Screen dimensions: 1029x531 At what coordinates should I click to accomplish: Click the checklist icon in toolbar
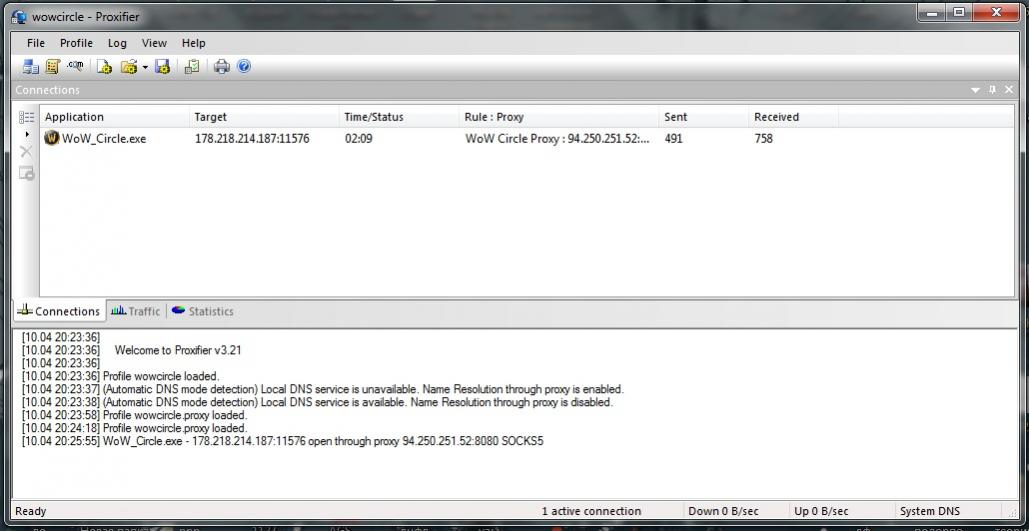pyautogui.click(x=192, y=67)
